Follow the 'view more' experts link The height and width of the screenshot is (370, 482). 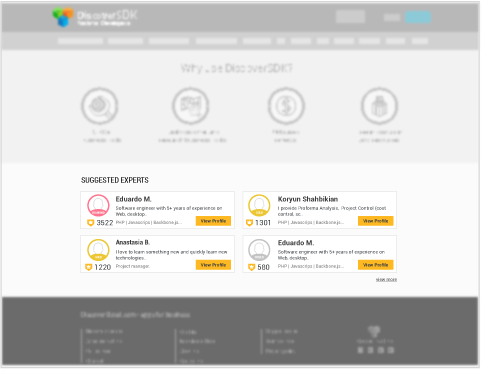tap(386, 280)
